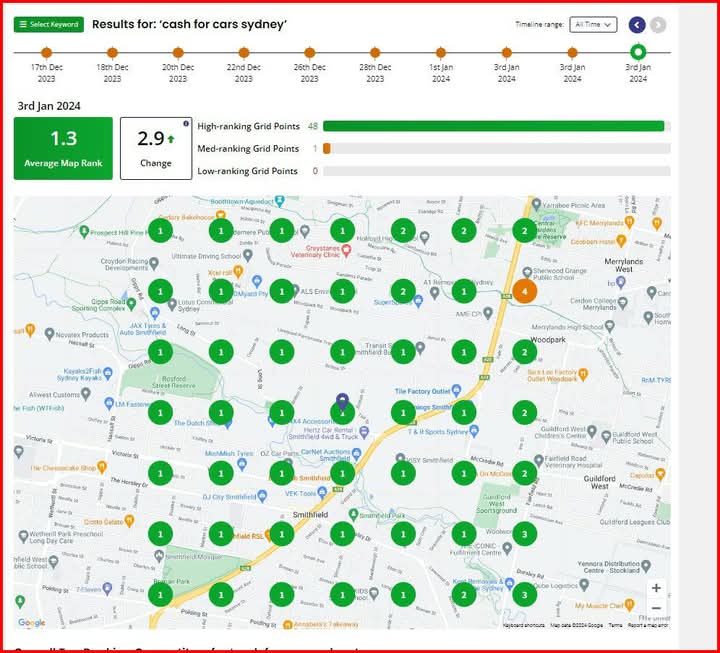Screen dimensions: 720x653
Task: Select the 1st Jan 2024 timeline point
Action: pos(441,52)
